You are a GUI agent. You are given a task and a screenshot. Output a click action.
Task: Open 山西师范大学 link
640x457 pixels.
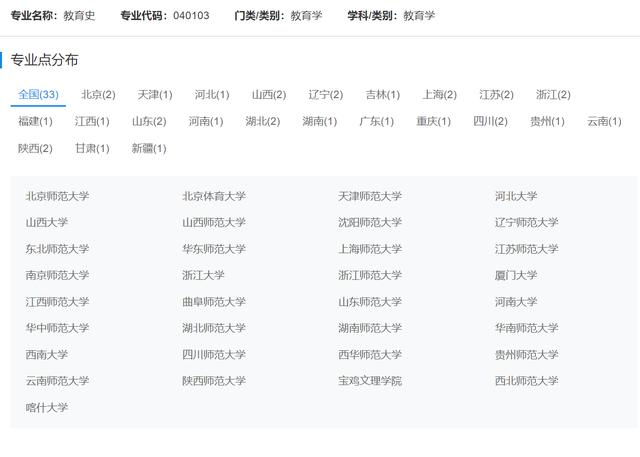[214, 222]
